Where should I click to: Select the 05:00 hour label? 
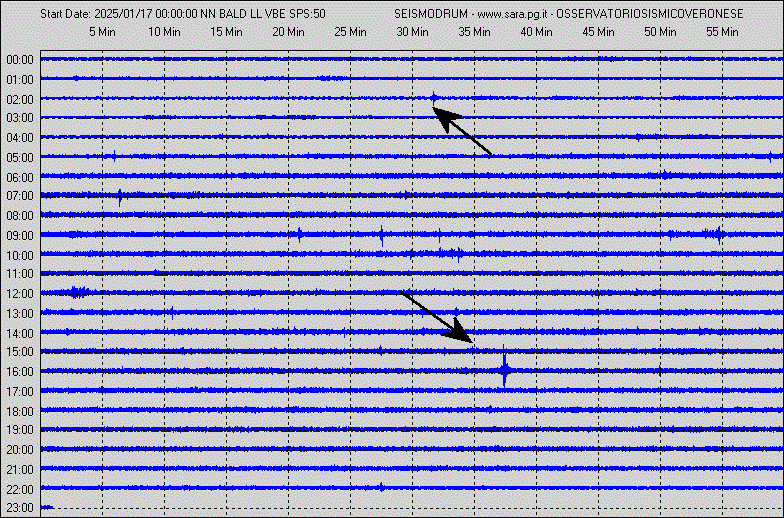[20, 158]
